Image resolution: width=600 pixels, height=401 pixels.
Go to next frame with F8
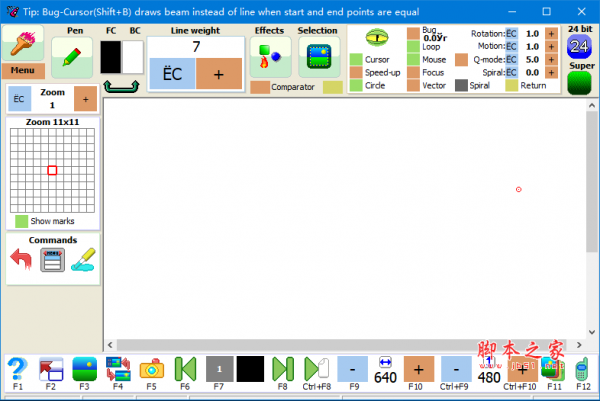pos(283,369)
